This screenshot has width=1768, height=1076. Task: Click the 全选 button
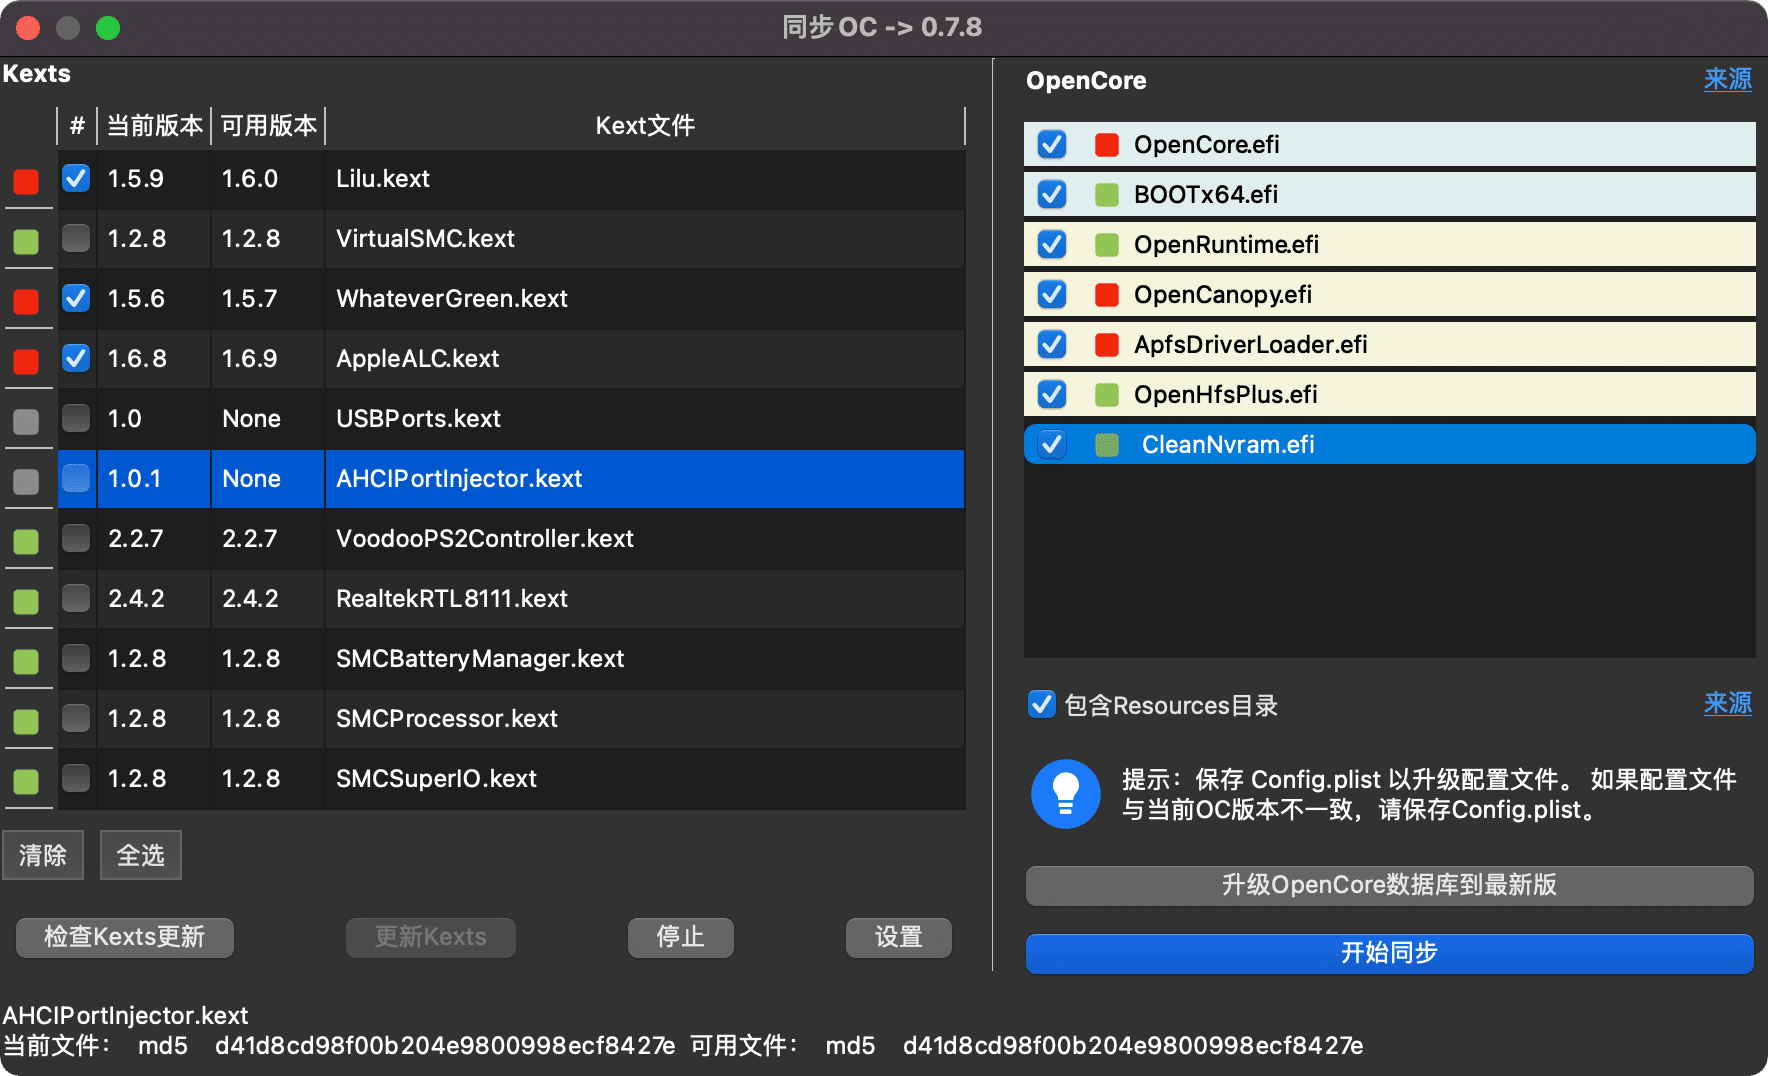tap(141, 855)
